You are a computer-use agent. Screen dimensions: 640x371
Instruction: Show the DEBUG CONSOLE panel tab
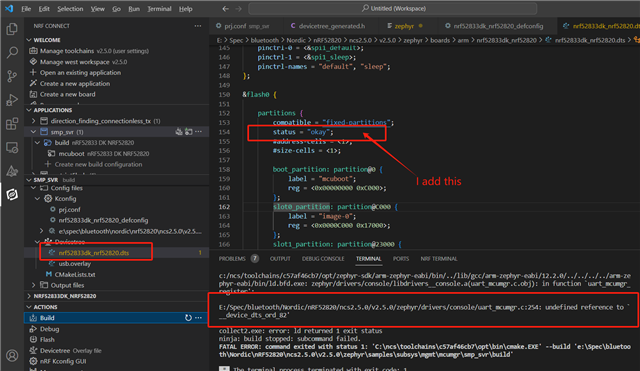pyautogui.click(x=323, y=259)
